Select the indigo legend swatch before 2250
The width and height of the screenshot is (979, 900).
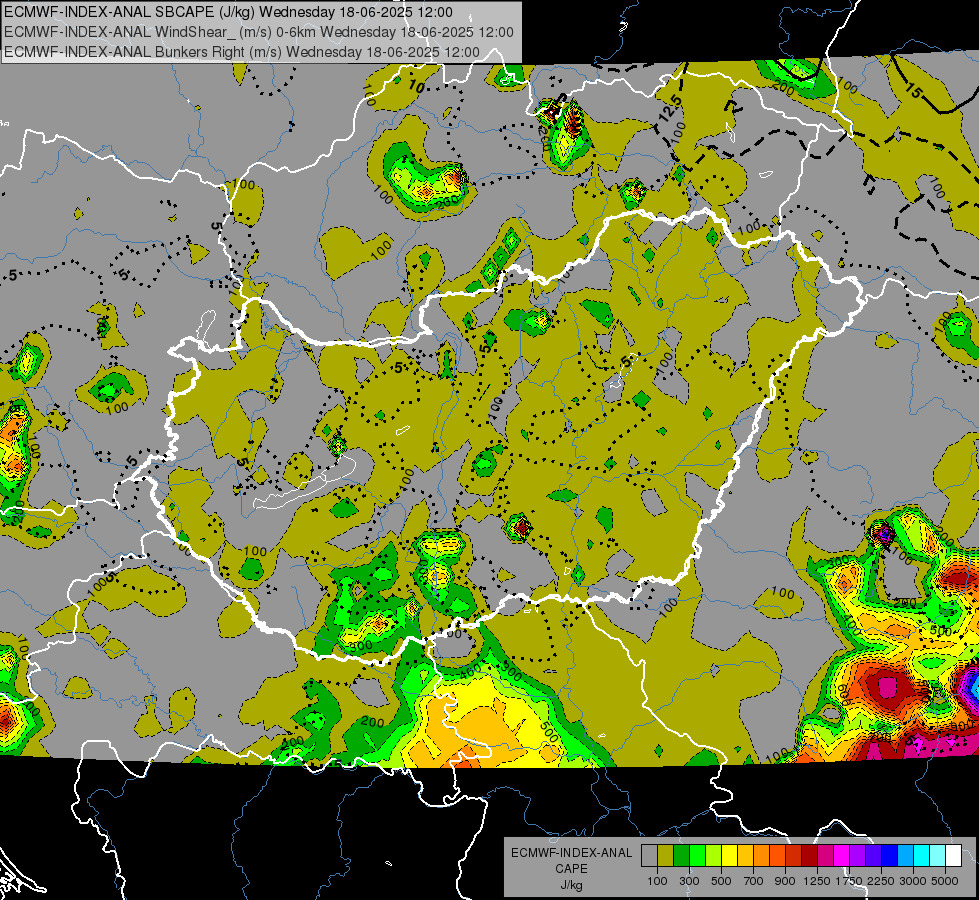(873, 855)
